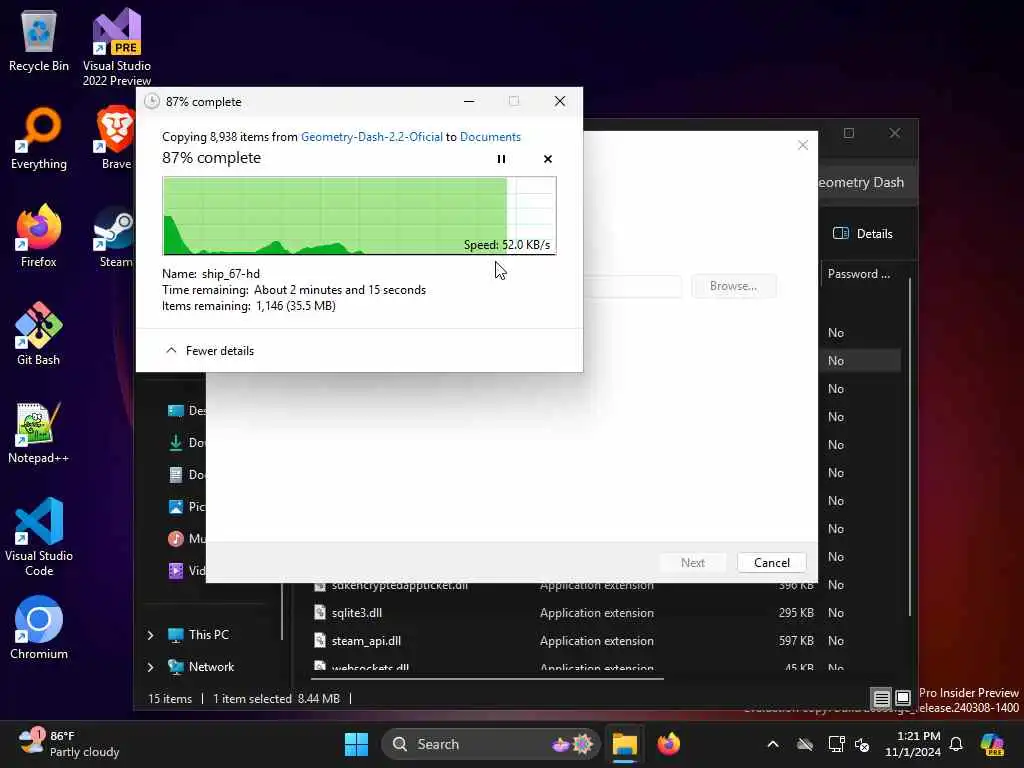The width and height of the screenshot is (1024, 768).
Task: Show hidden icons in the system tray
Action: pyautogui.click(x=773, y=744)
